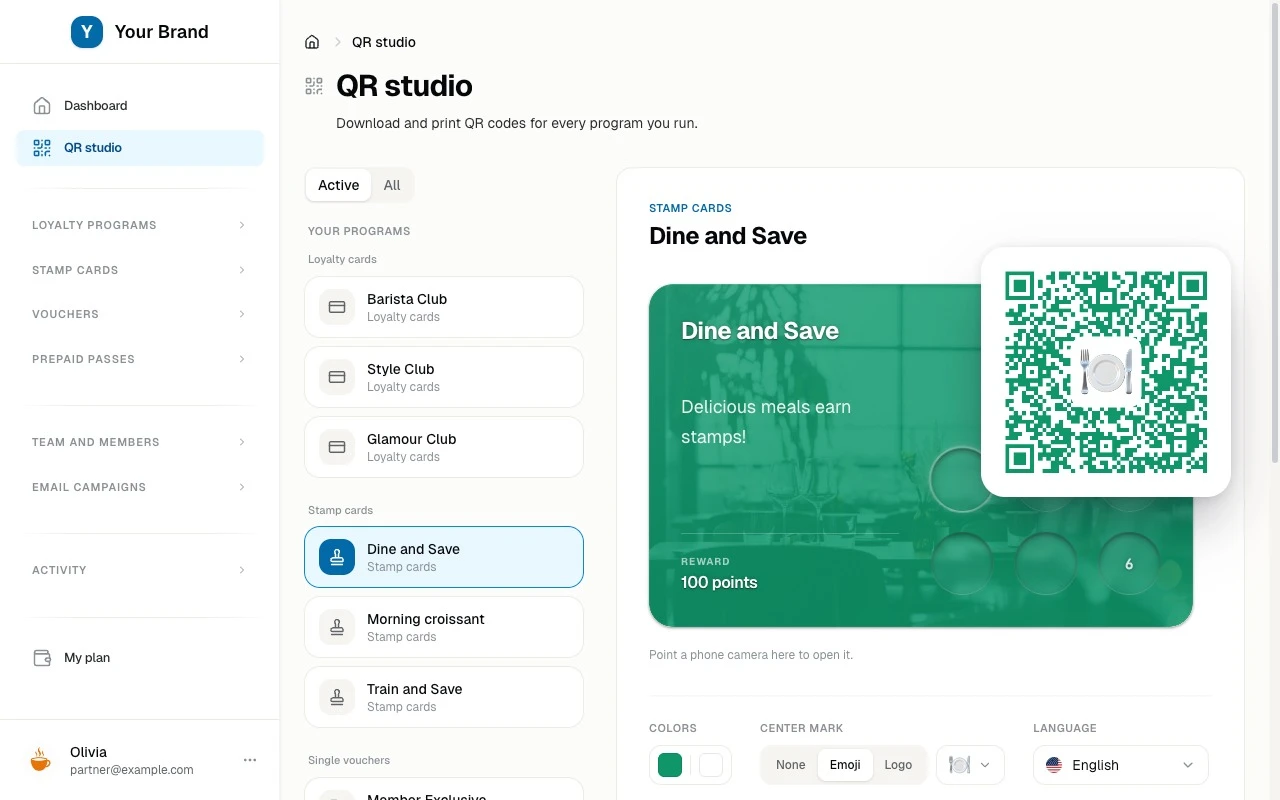Click the home breadcrumb icon
This screenshot has height=800, width=1280.
[312, 42]
